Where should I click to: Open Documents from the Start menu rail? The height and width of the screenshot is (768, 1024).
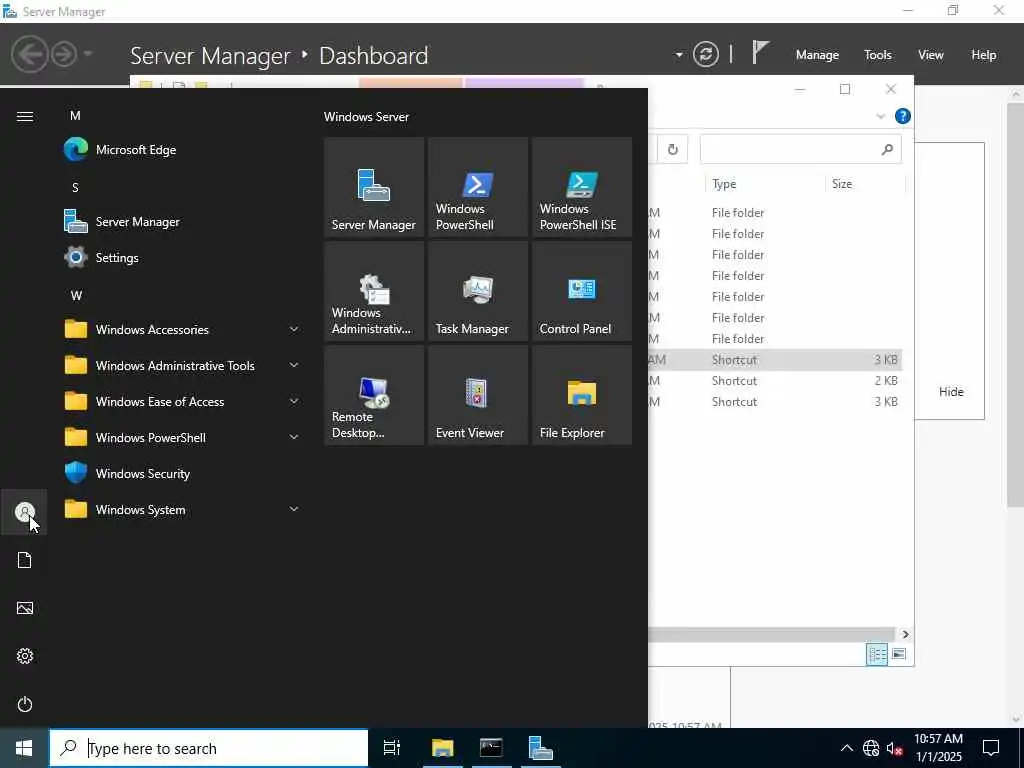point(24,560)
